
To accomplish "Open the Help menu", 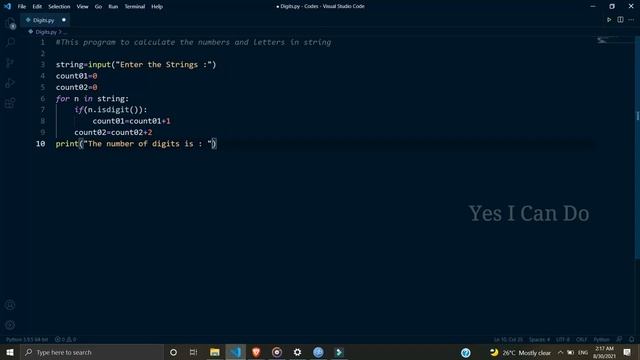I will [x=157, y=7].
